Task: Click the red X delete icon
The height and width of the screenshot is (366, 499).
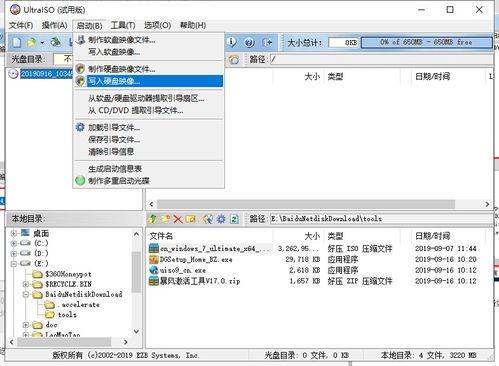Action: pos(178,219)
